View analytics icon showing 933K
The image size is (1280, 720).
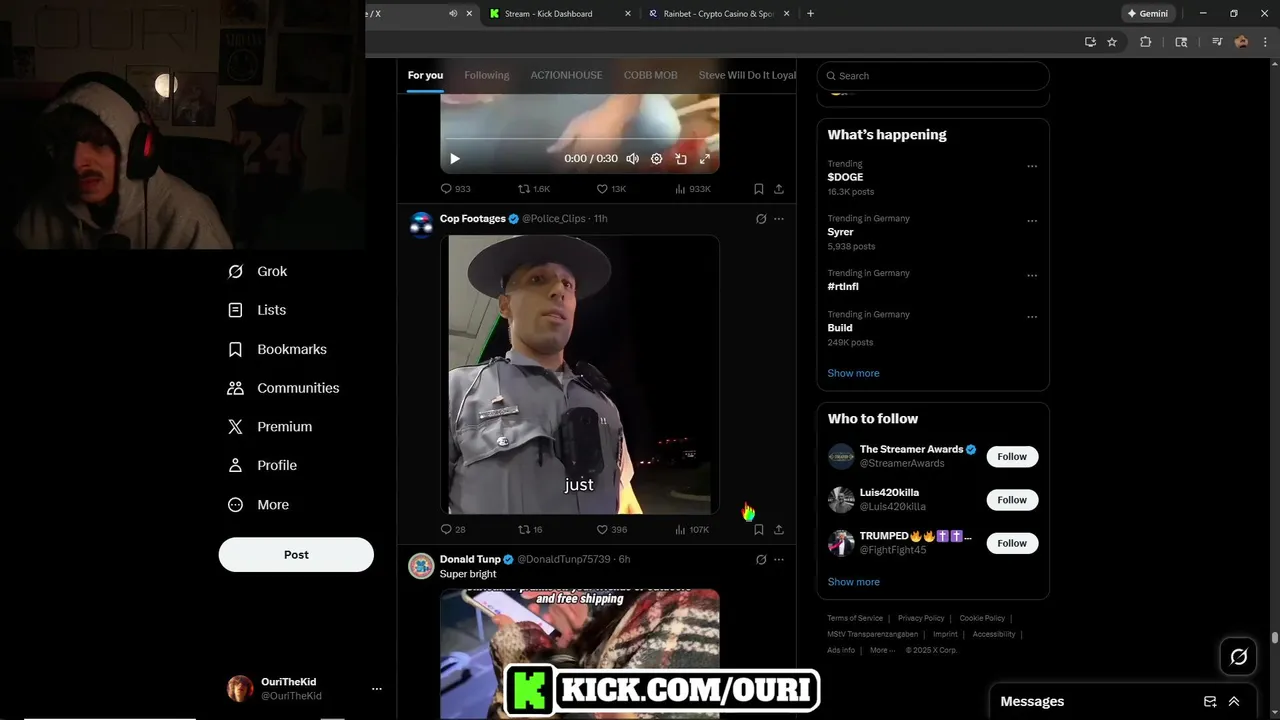tap(680, 189)
